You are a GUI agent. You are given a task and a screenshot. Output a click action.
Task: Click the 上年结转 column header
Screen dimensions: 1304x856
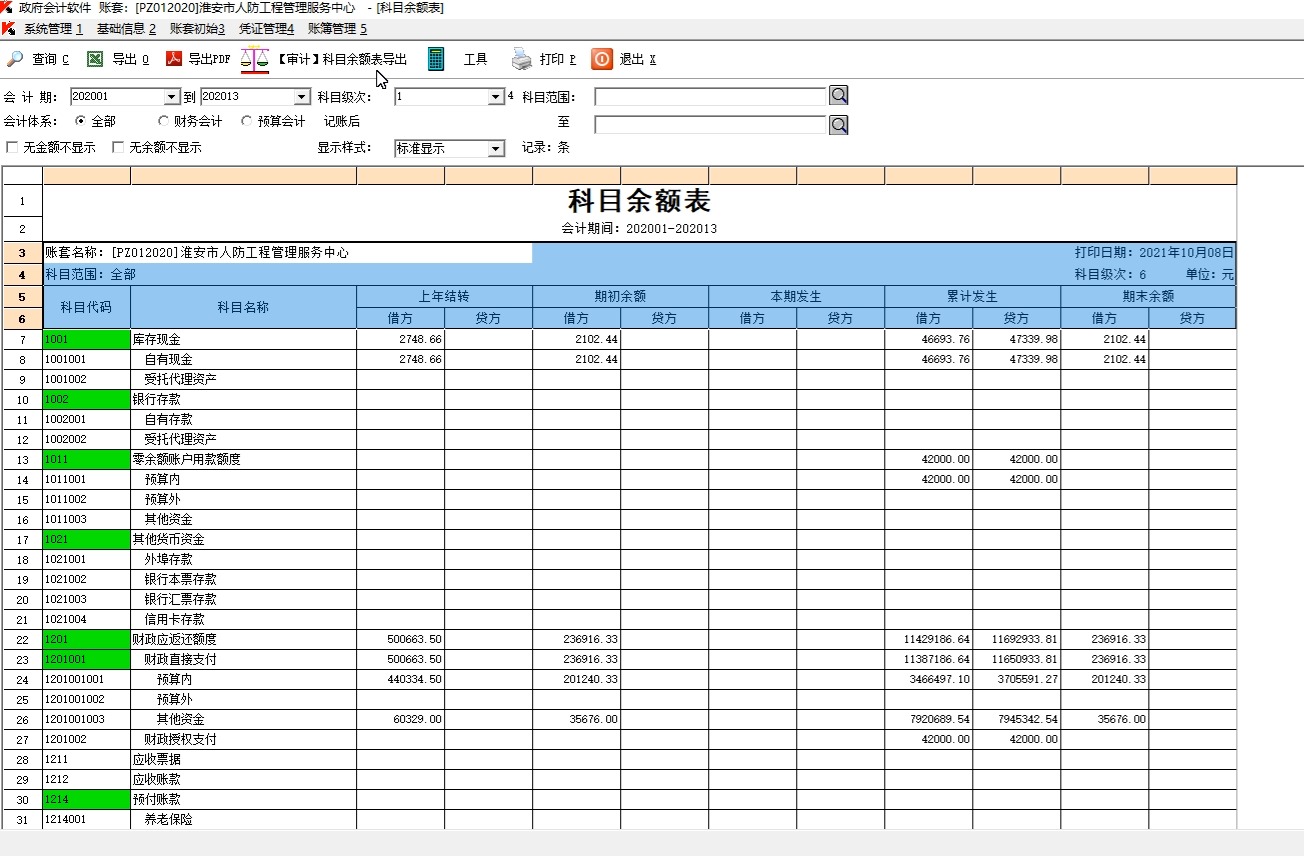click(x=445, y=297)
